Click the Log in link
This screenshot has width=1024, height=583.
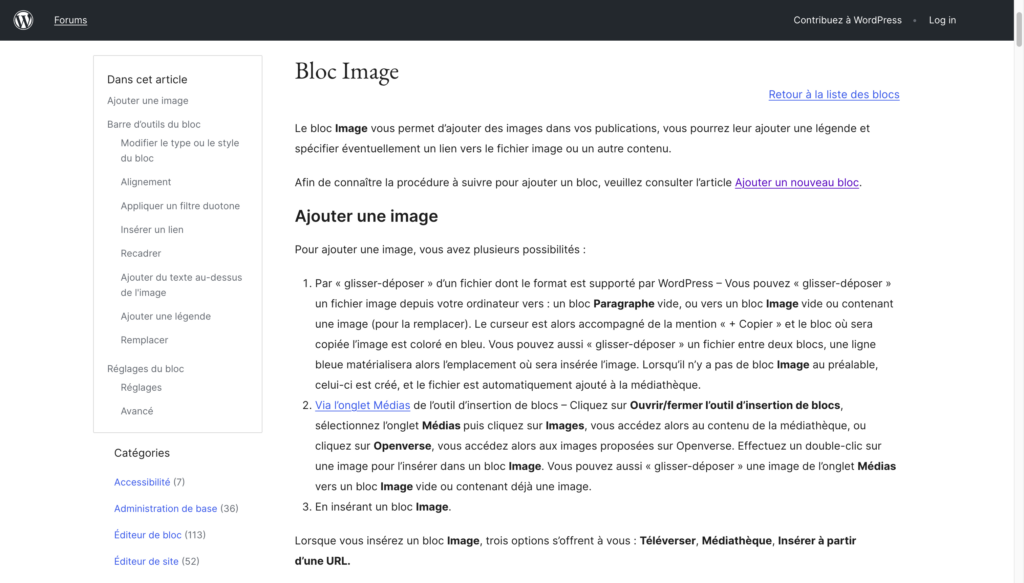(x=942, y=20)
